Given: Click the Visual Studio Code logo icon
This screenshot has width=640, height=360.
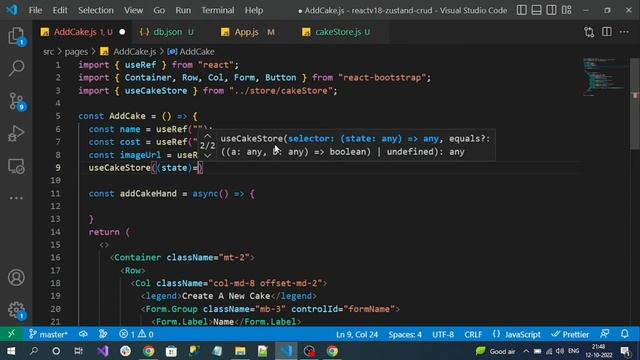Looking at the screenshot, I should [12, 10].
